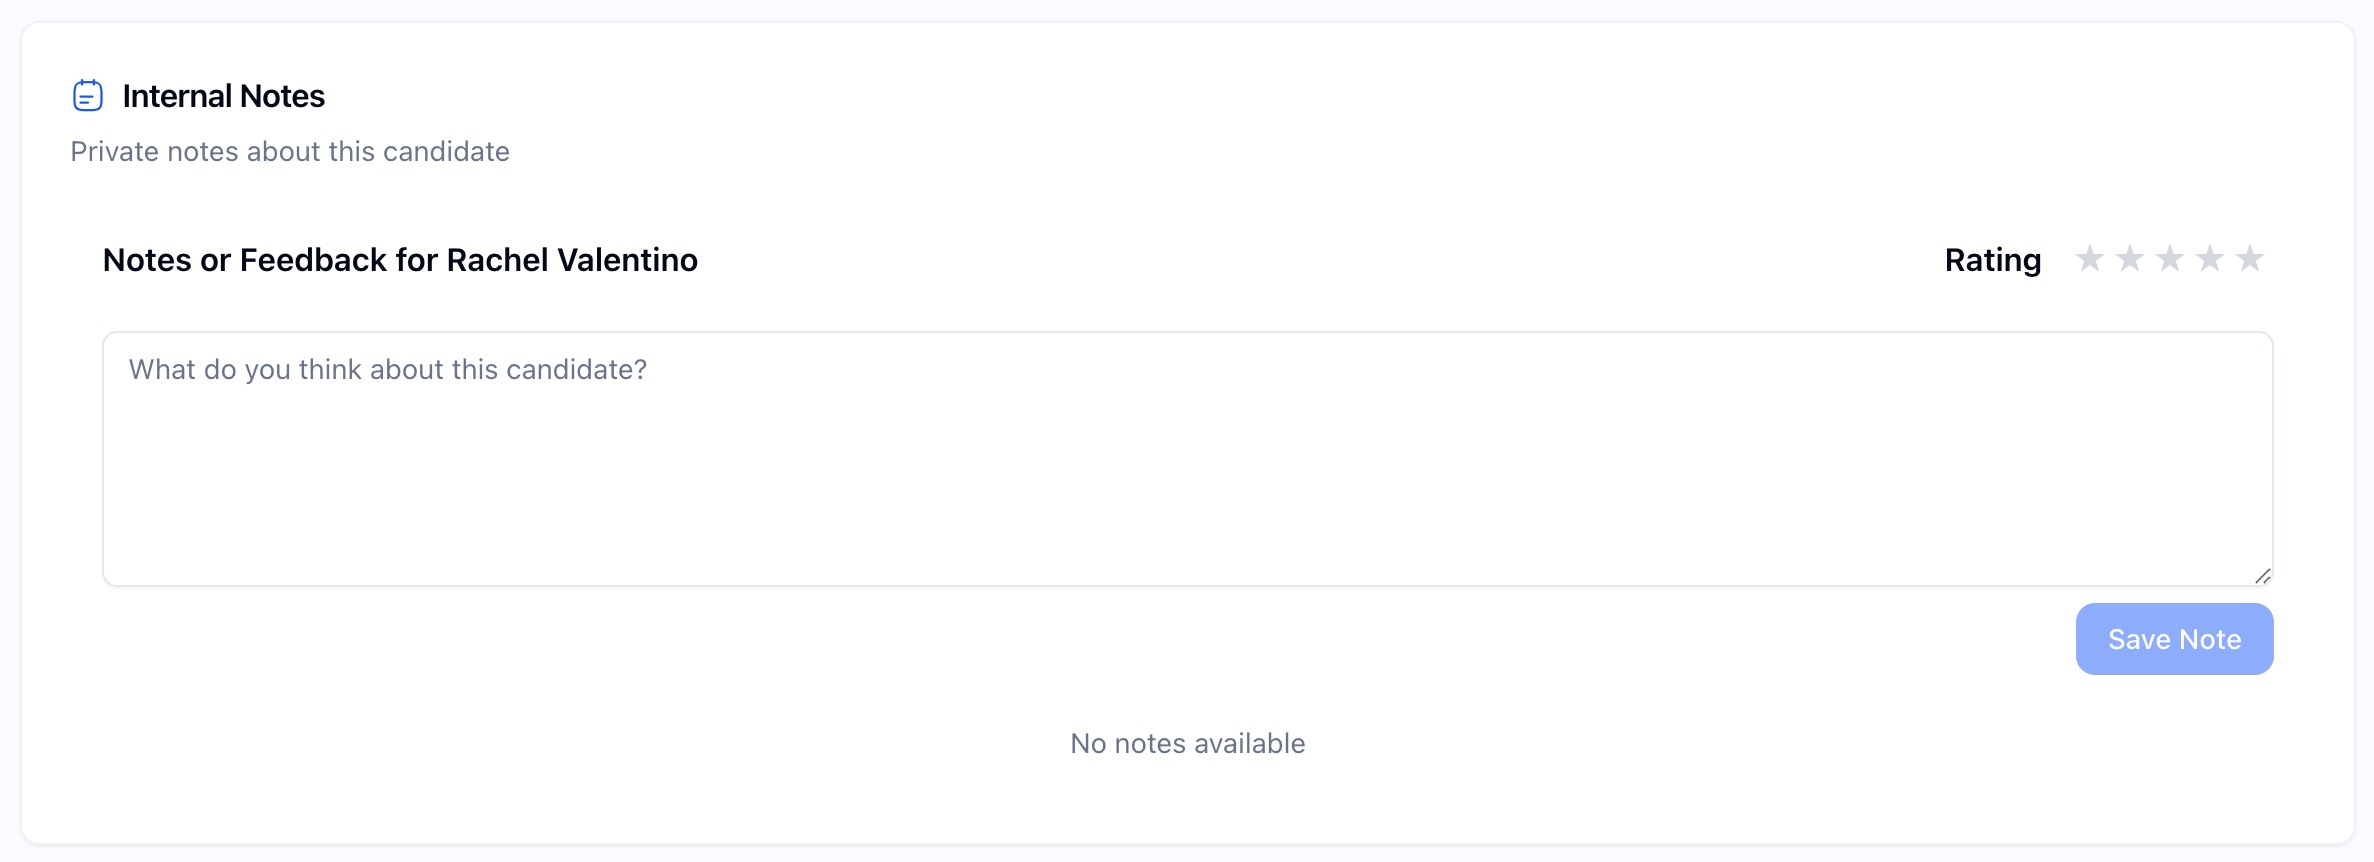The image size is (2374, 862).
Task: Click the word "Notes" in Internal Notes title
Action: coord(282,96)
